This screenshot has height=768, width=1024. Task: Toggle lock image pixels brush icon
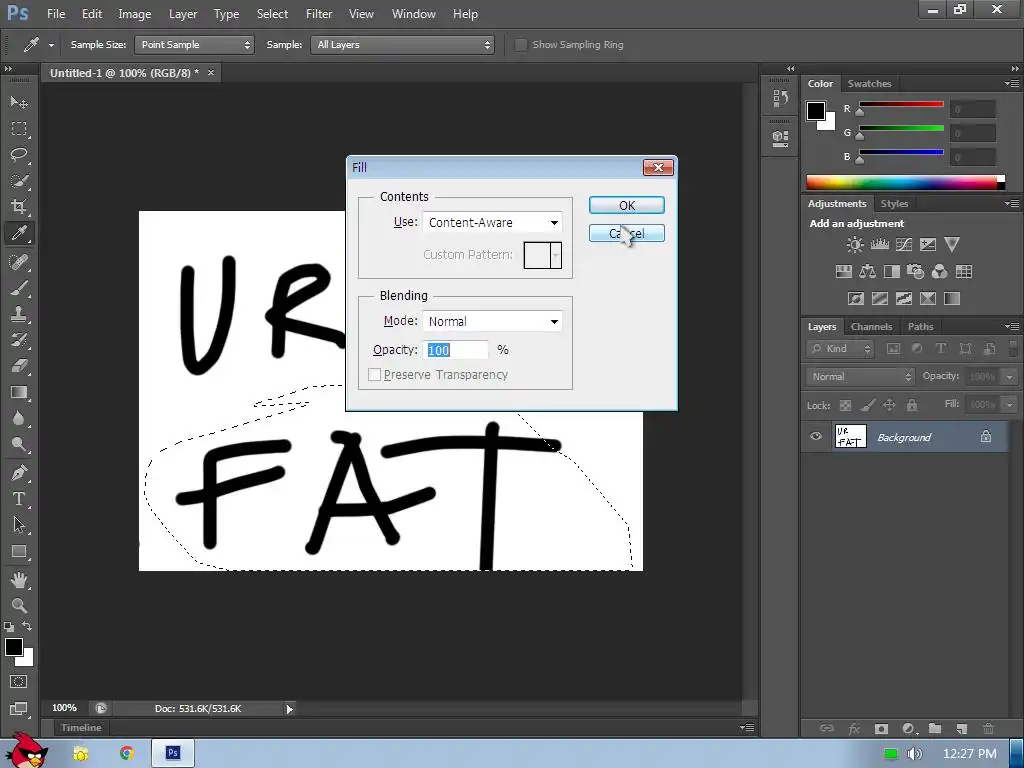pyautogui.click(x=868, y=406)
